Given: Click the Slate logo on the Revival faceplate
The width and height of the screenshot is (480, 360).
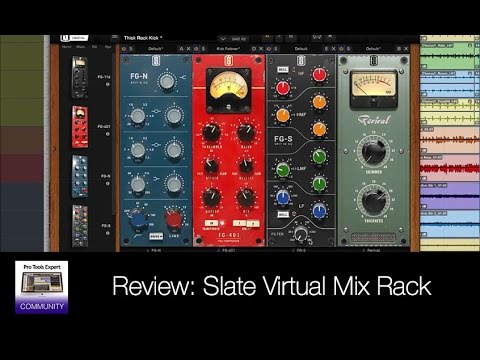Looking at the screenshot, I should pyautogui.click(x=374, y=61).
